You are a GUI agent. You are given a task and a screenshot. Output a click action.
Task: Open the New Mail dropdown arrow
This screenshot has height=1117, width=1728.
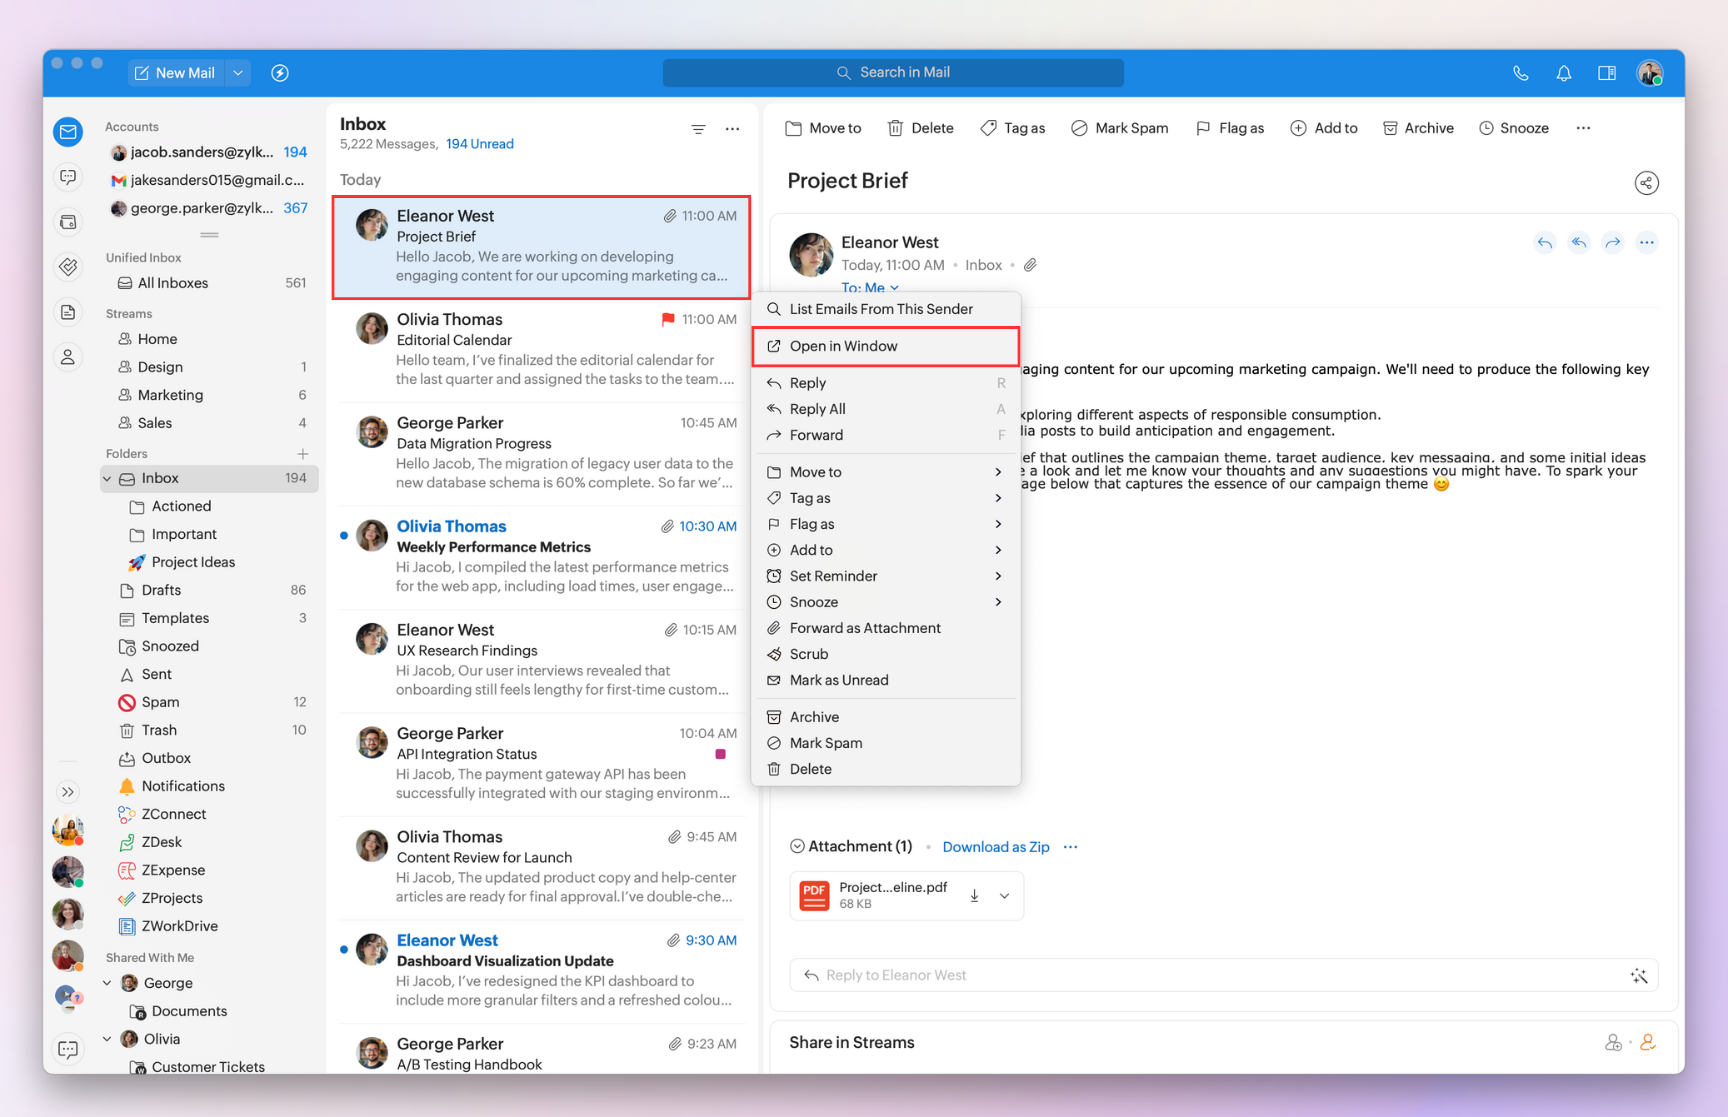coord(238,73)
